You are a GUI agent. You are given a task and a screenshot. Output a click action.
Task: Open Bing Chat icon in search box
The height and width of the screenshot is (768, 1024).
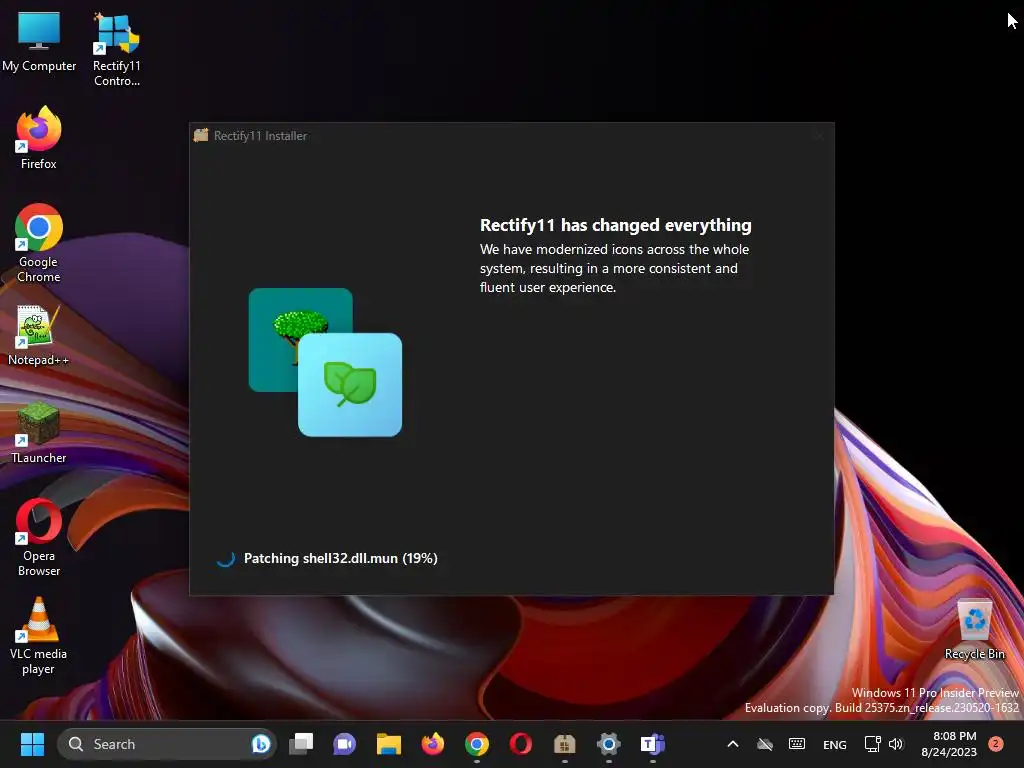tap(261, 744)
